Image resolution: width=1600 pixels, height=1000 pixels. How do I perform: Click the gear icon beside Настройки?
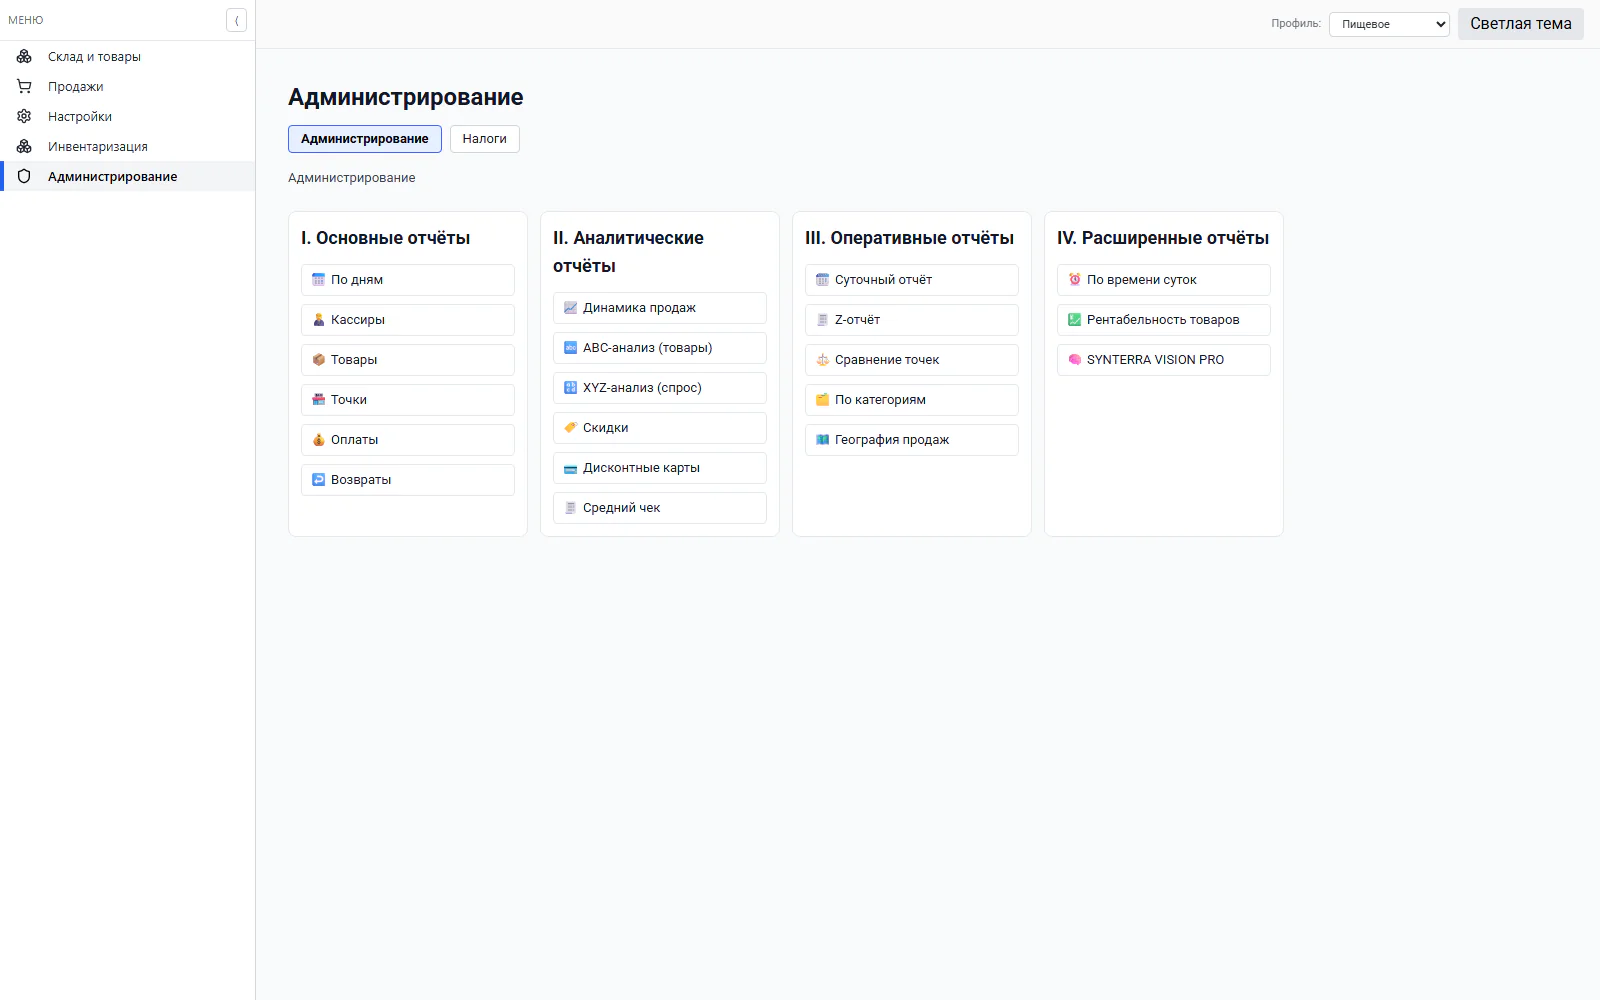pyautogui.click(x=24, y=116)
